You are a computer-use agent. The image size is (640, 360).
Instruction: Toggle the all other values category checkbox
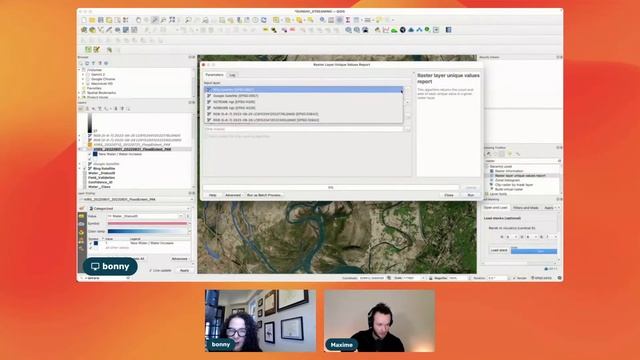91,248
